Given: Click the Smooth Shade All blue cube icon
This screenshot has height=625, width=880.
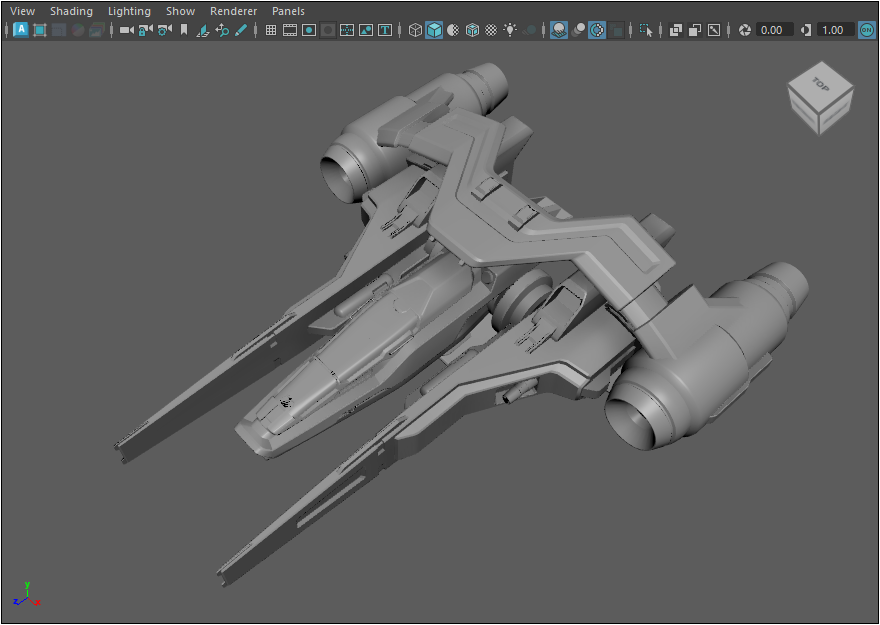Looking at the screenshot, I should [434, 30].
